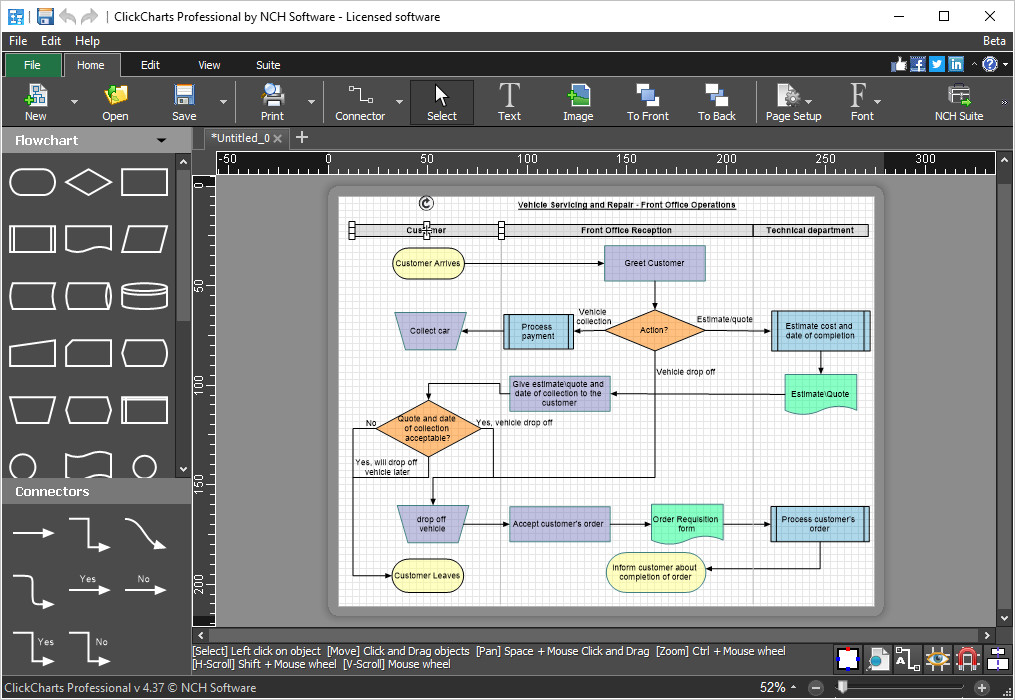This screenshot has width=1015, height=700.
Task: Add a new document tab with plus
Action: point(302,137)
